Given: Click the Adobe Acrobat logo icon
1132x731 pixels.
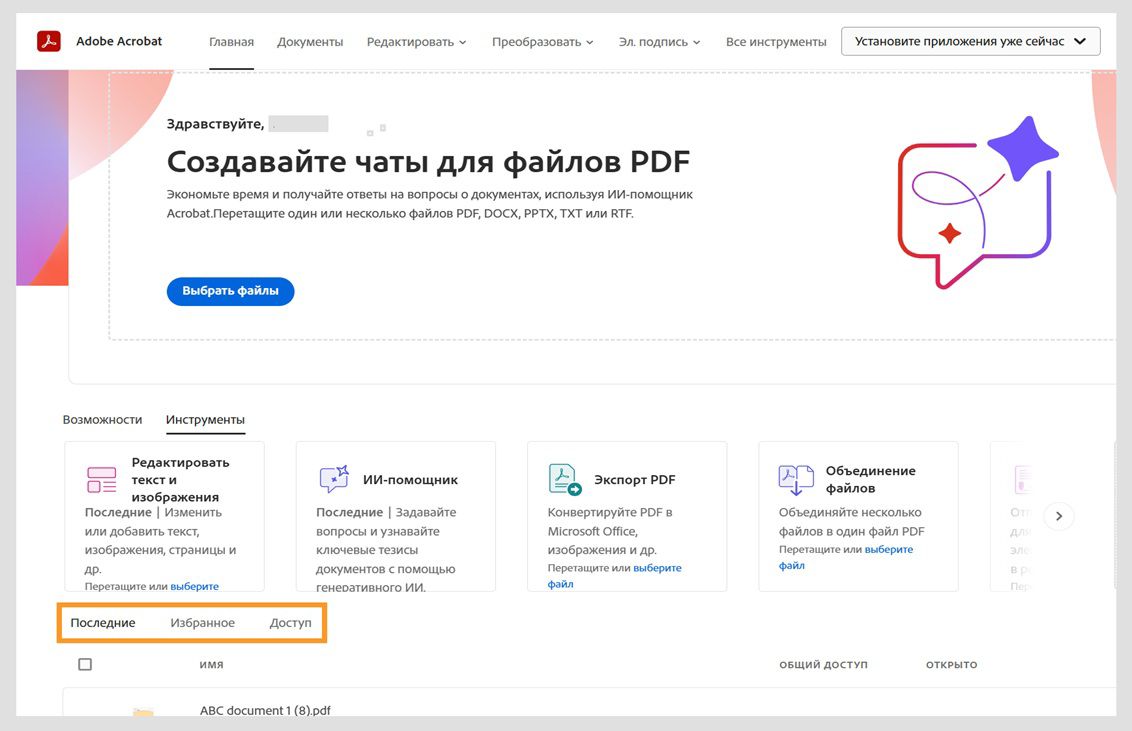Looking at the screenshot, I should [x=48, y=40].
